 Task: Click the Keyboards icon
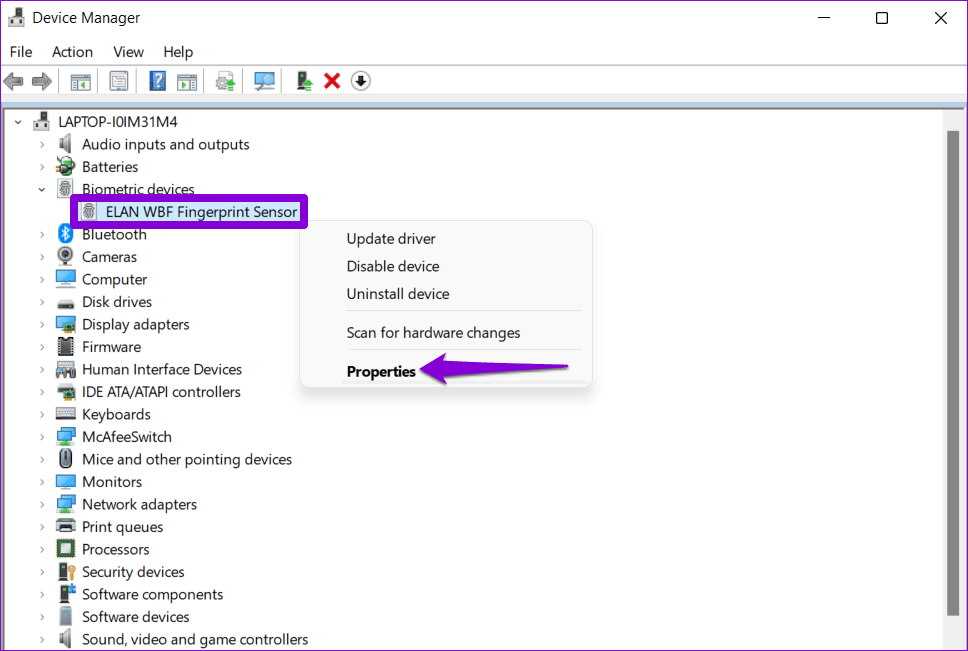pos(65,413)
